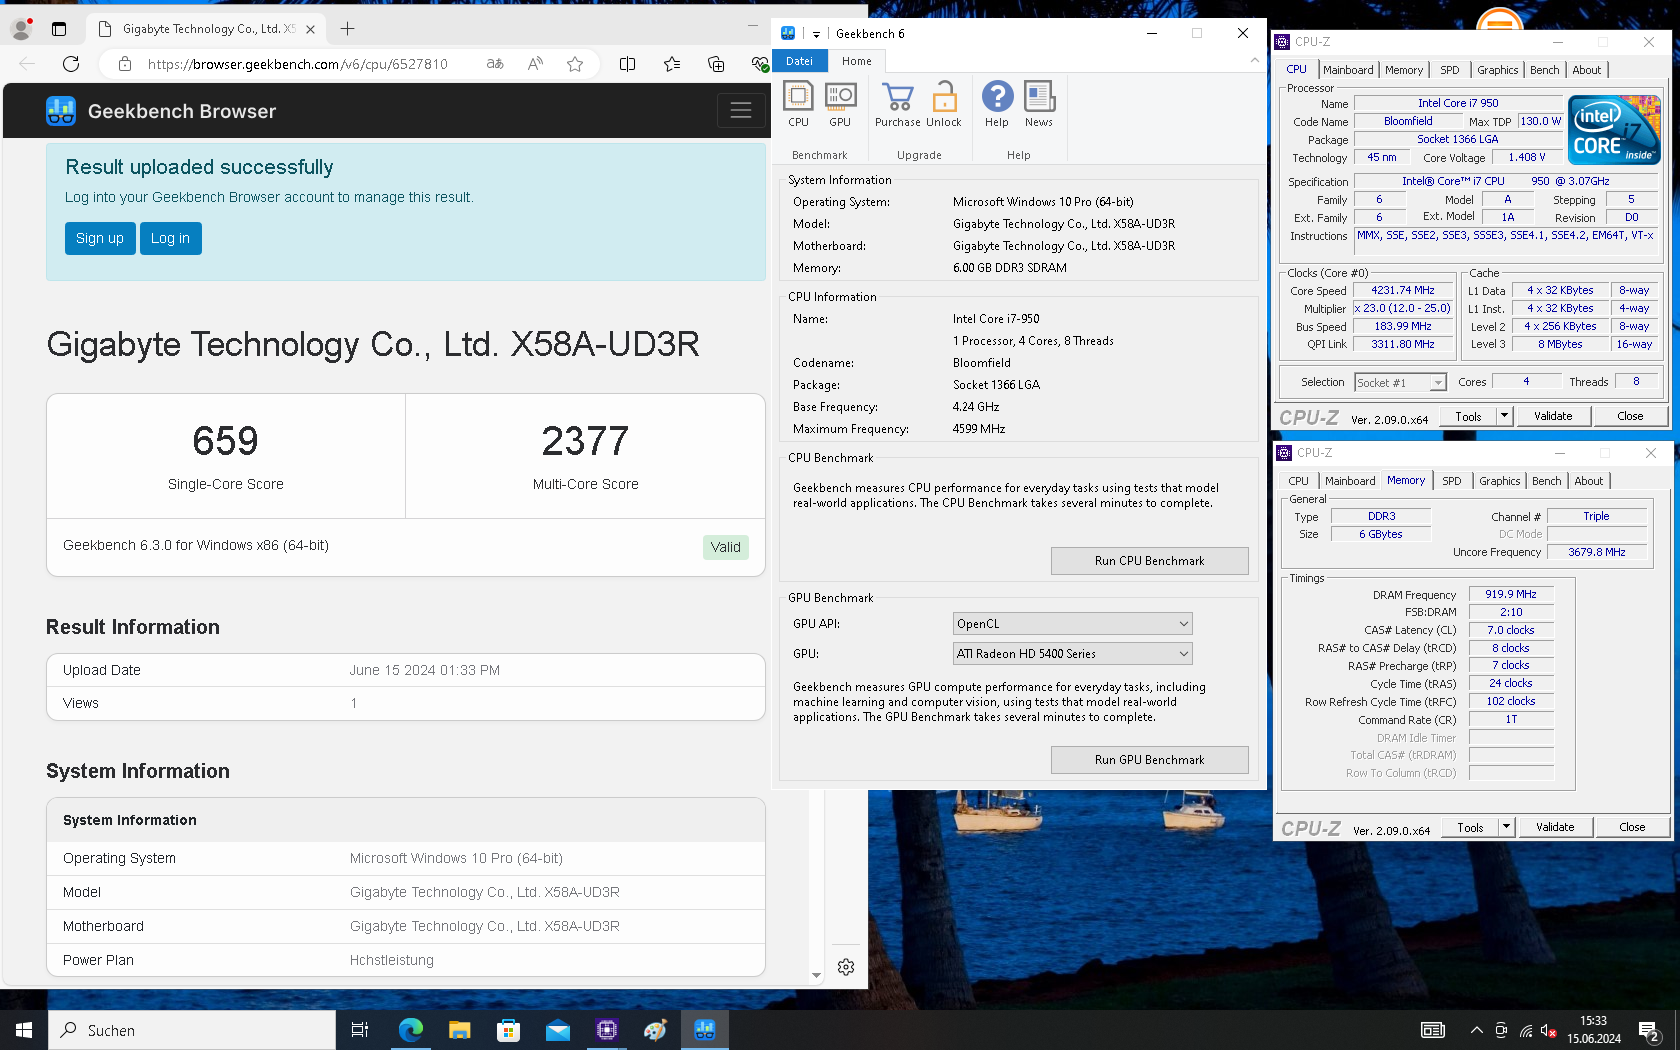The height and width of the screenshot is (1050, 1680).
Task: Click Tools button in upper CPU-Z window
Action: pyautogui.click(x=1468, y=416)
